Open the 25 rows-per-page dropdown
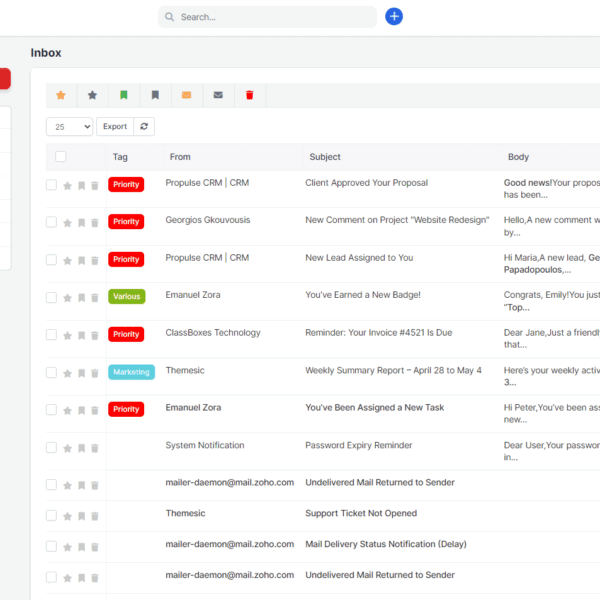The width and height of the screenshot is (600, 600). pos(69,126)
